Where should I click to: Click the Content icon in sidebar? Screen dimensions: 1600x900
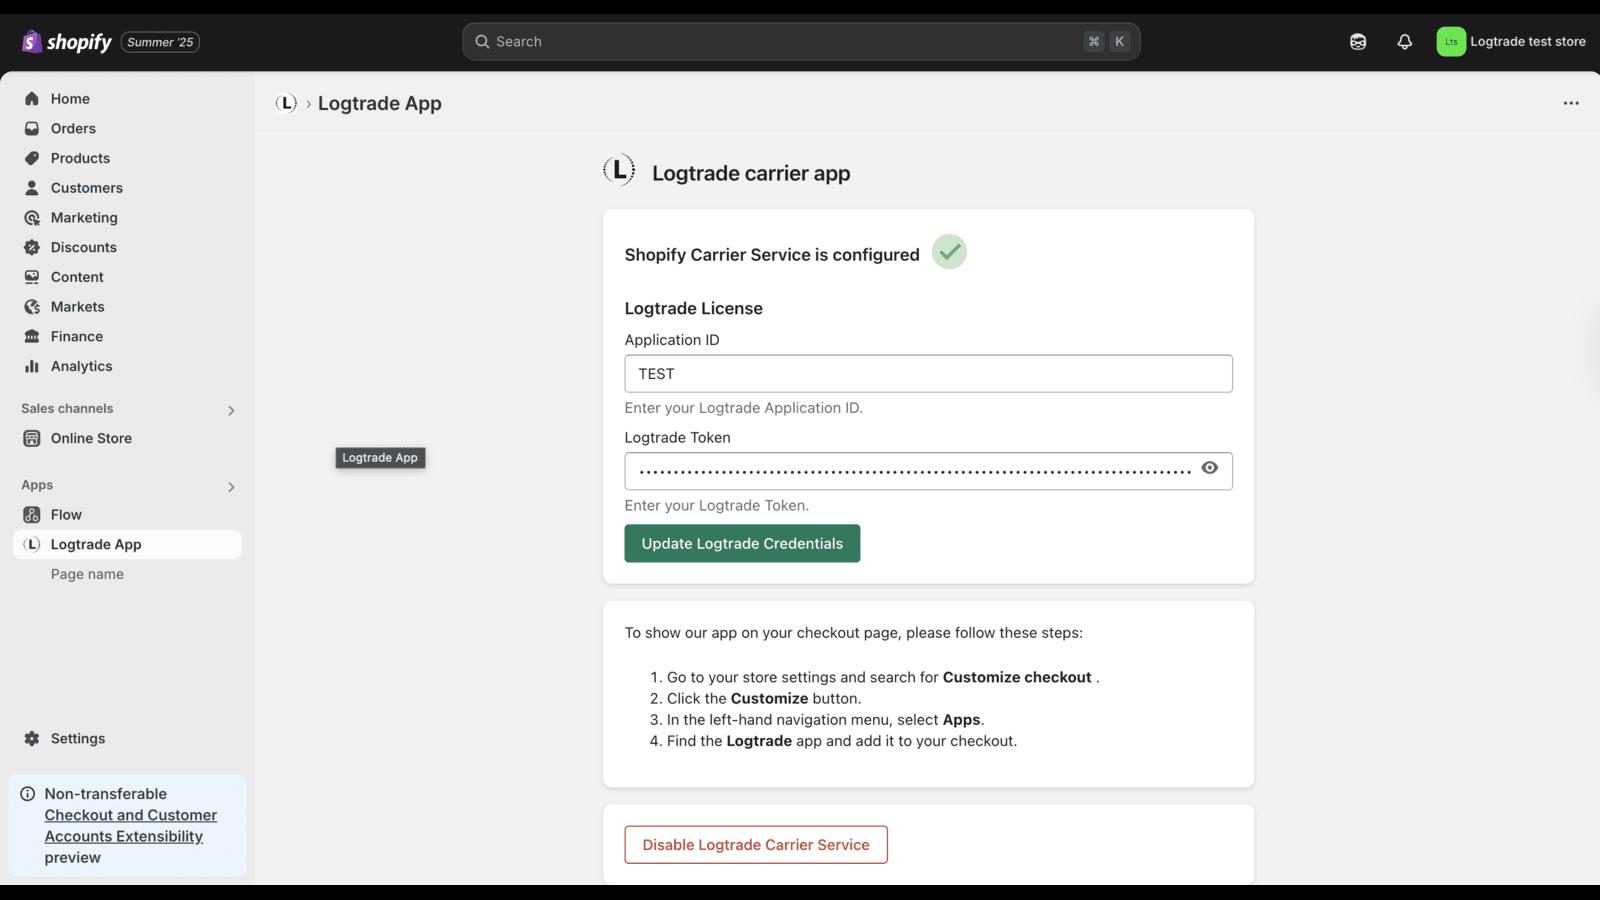(x=32, y=277)
